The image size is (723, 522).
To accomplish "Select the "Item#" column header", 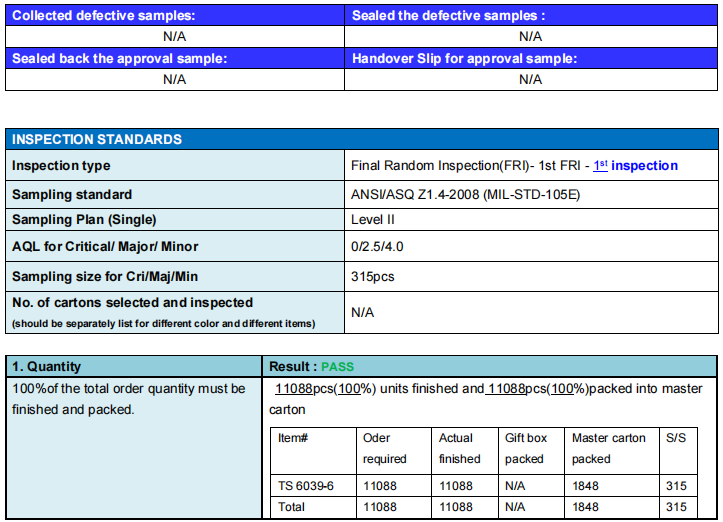I will (x=292, y=438).
